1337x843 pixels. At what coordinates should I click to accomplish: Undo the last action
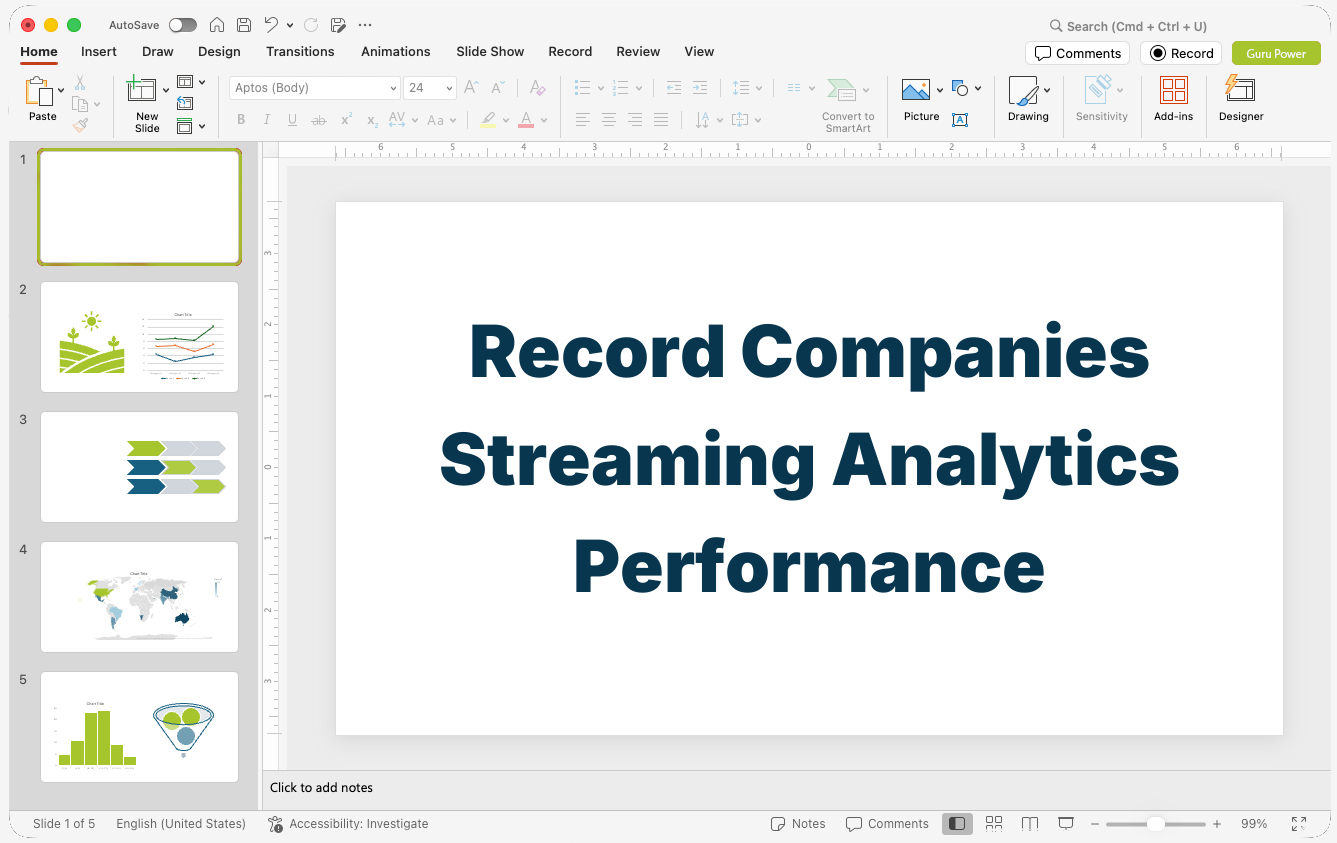tap(272, 25)
